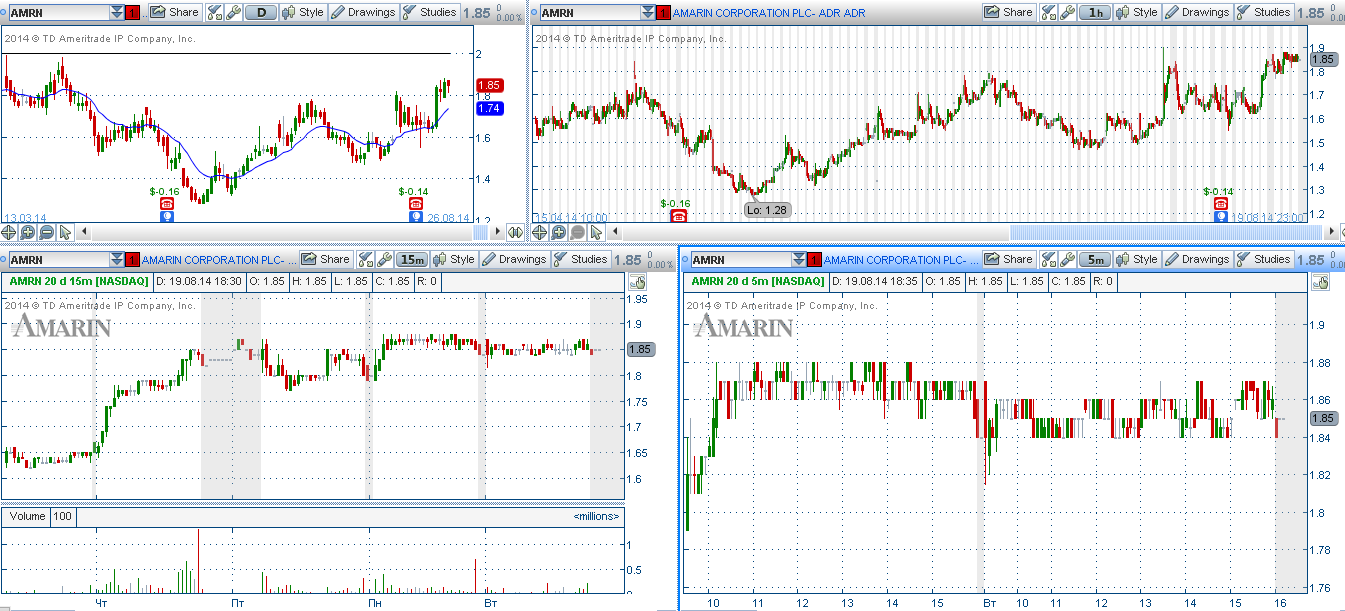Click the 1h timeframe button
Image resolution: width=1345 pixels, height=611 pixels.
[x=1096, y=13]
